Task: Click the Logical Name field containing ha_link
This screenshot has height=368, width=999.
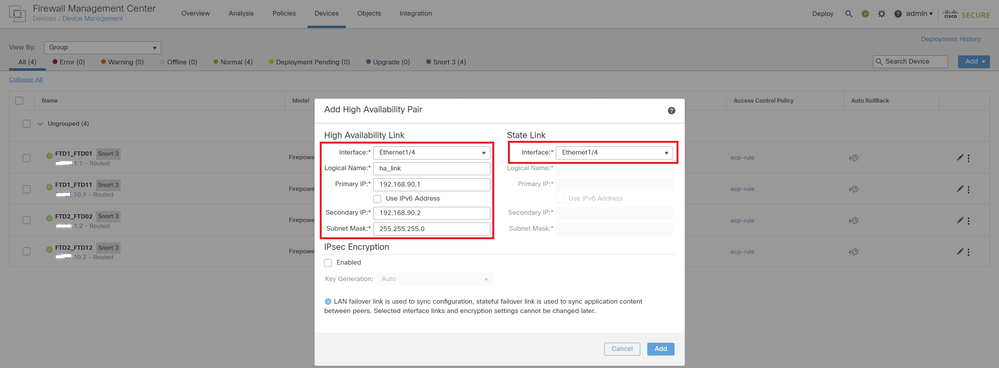Action: (431, 169)
